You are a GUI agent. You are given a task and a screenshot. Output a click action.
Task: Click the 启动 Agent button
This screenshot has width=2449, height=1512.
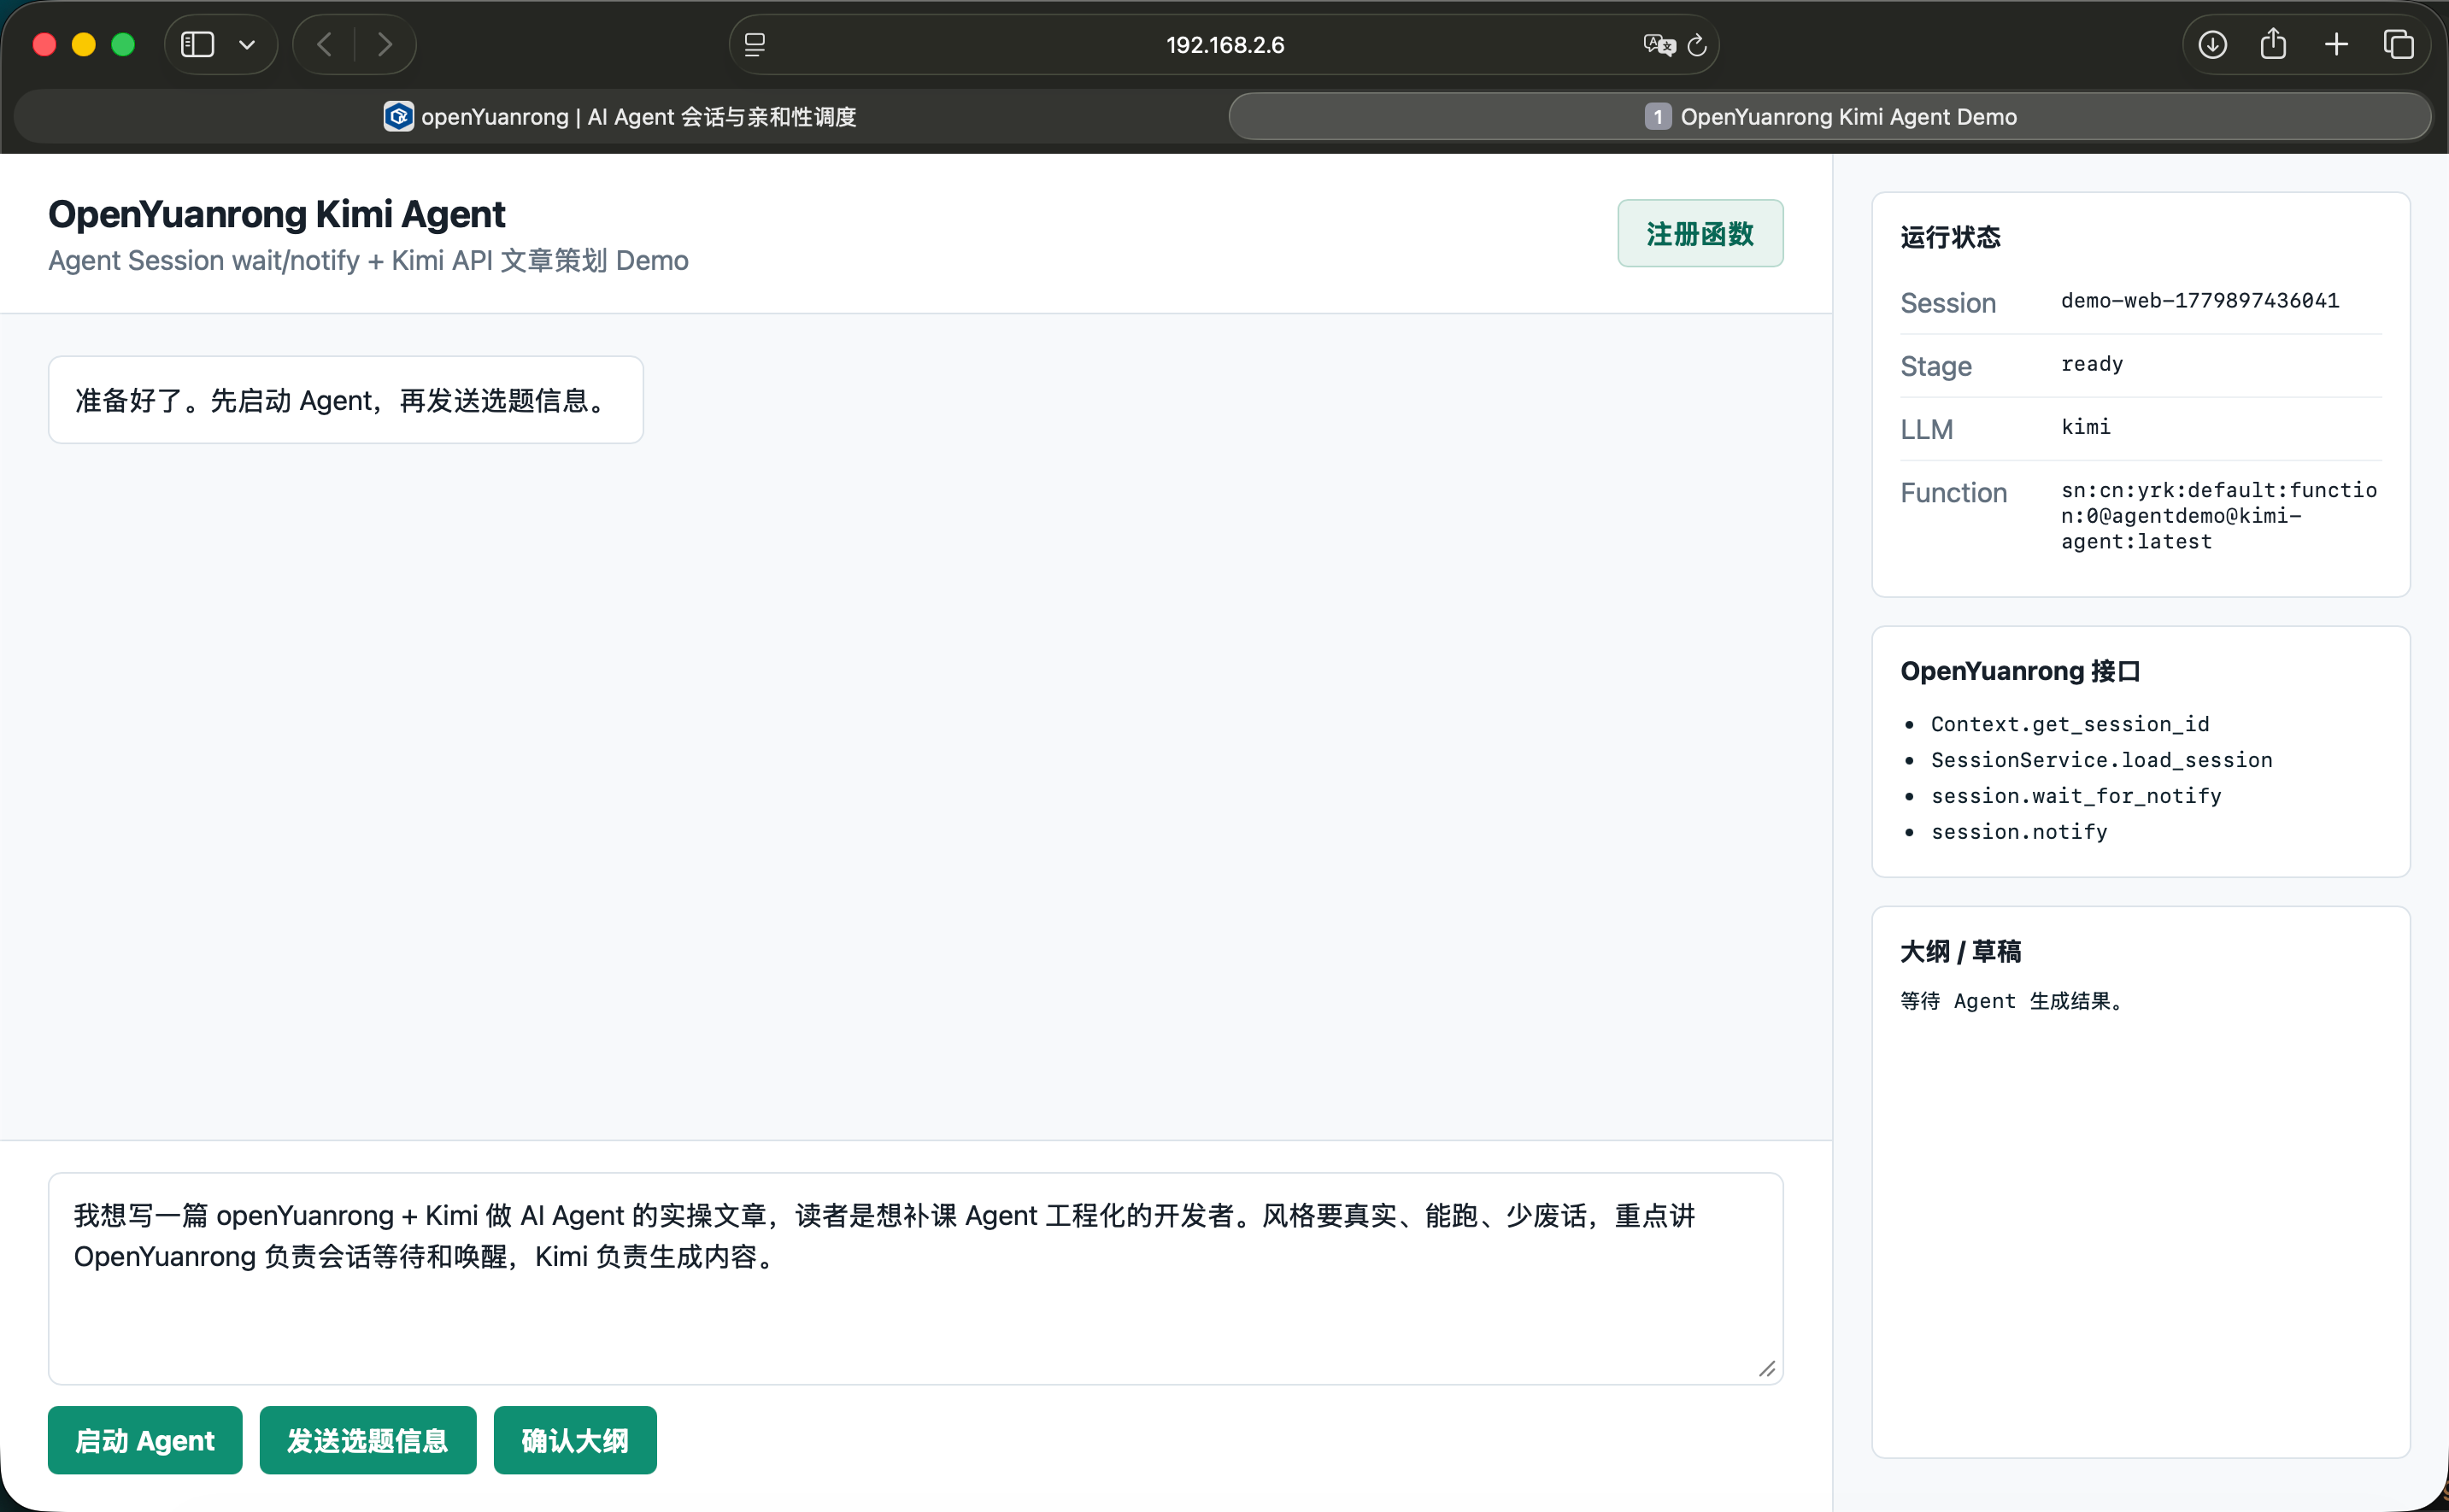(145, 1440)
